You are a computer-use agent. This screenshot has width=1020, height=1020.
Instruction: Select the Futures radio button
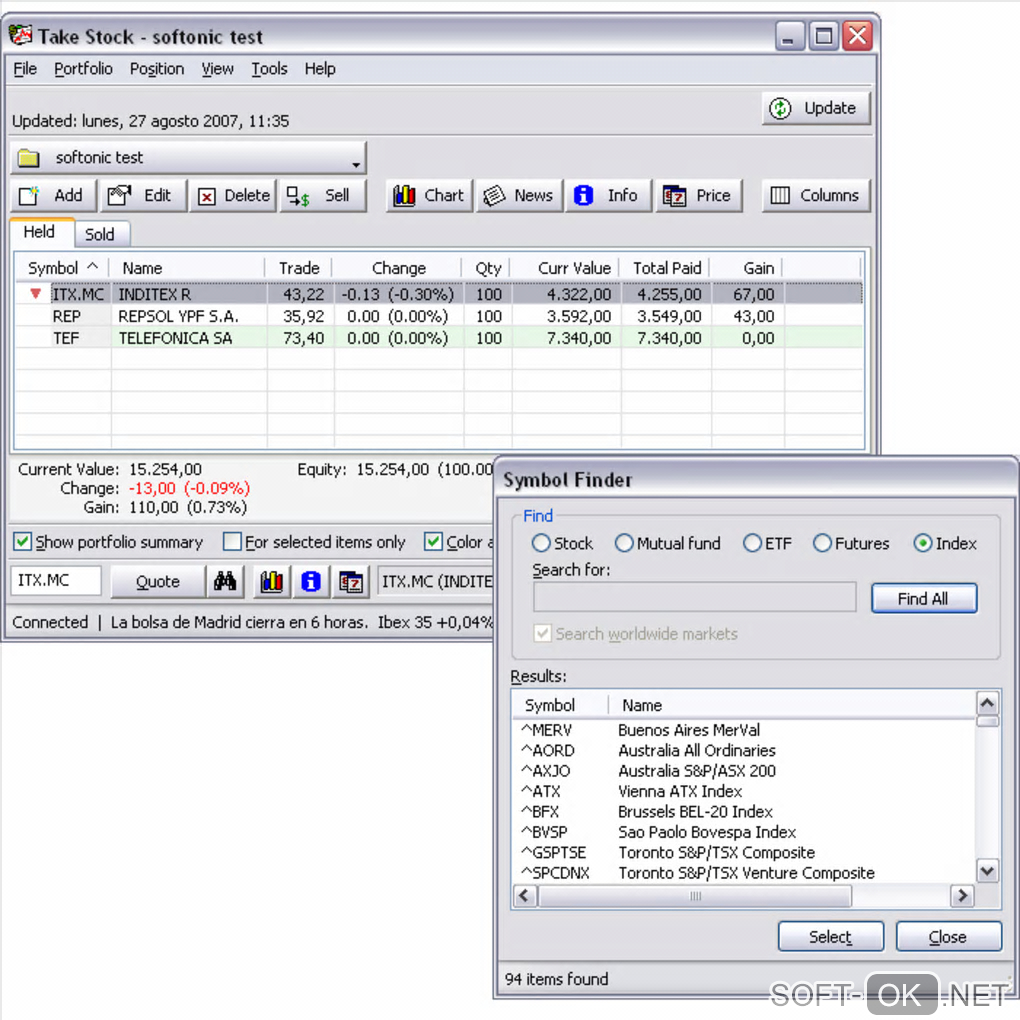[822, 543]
